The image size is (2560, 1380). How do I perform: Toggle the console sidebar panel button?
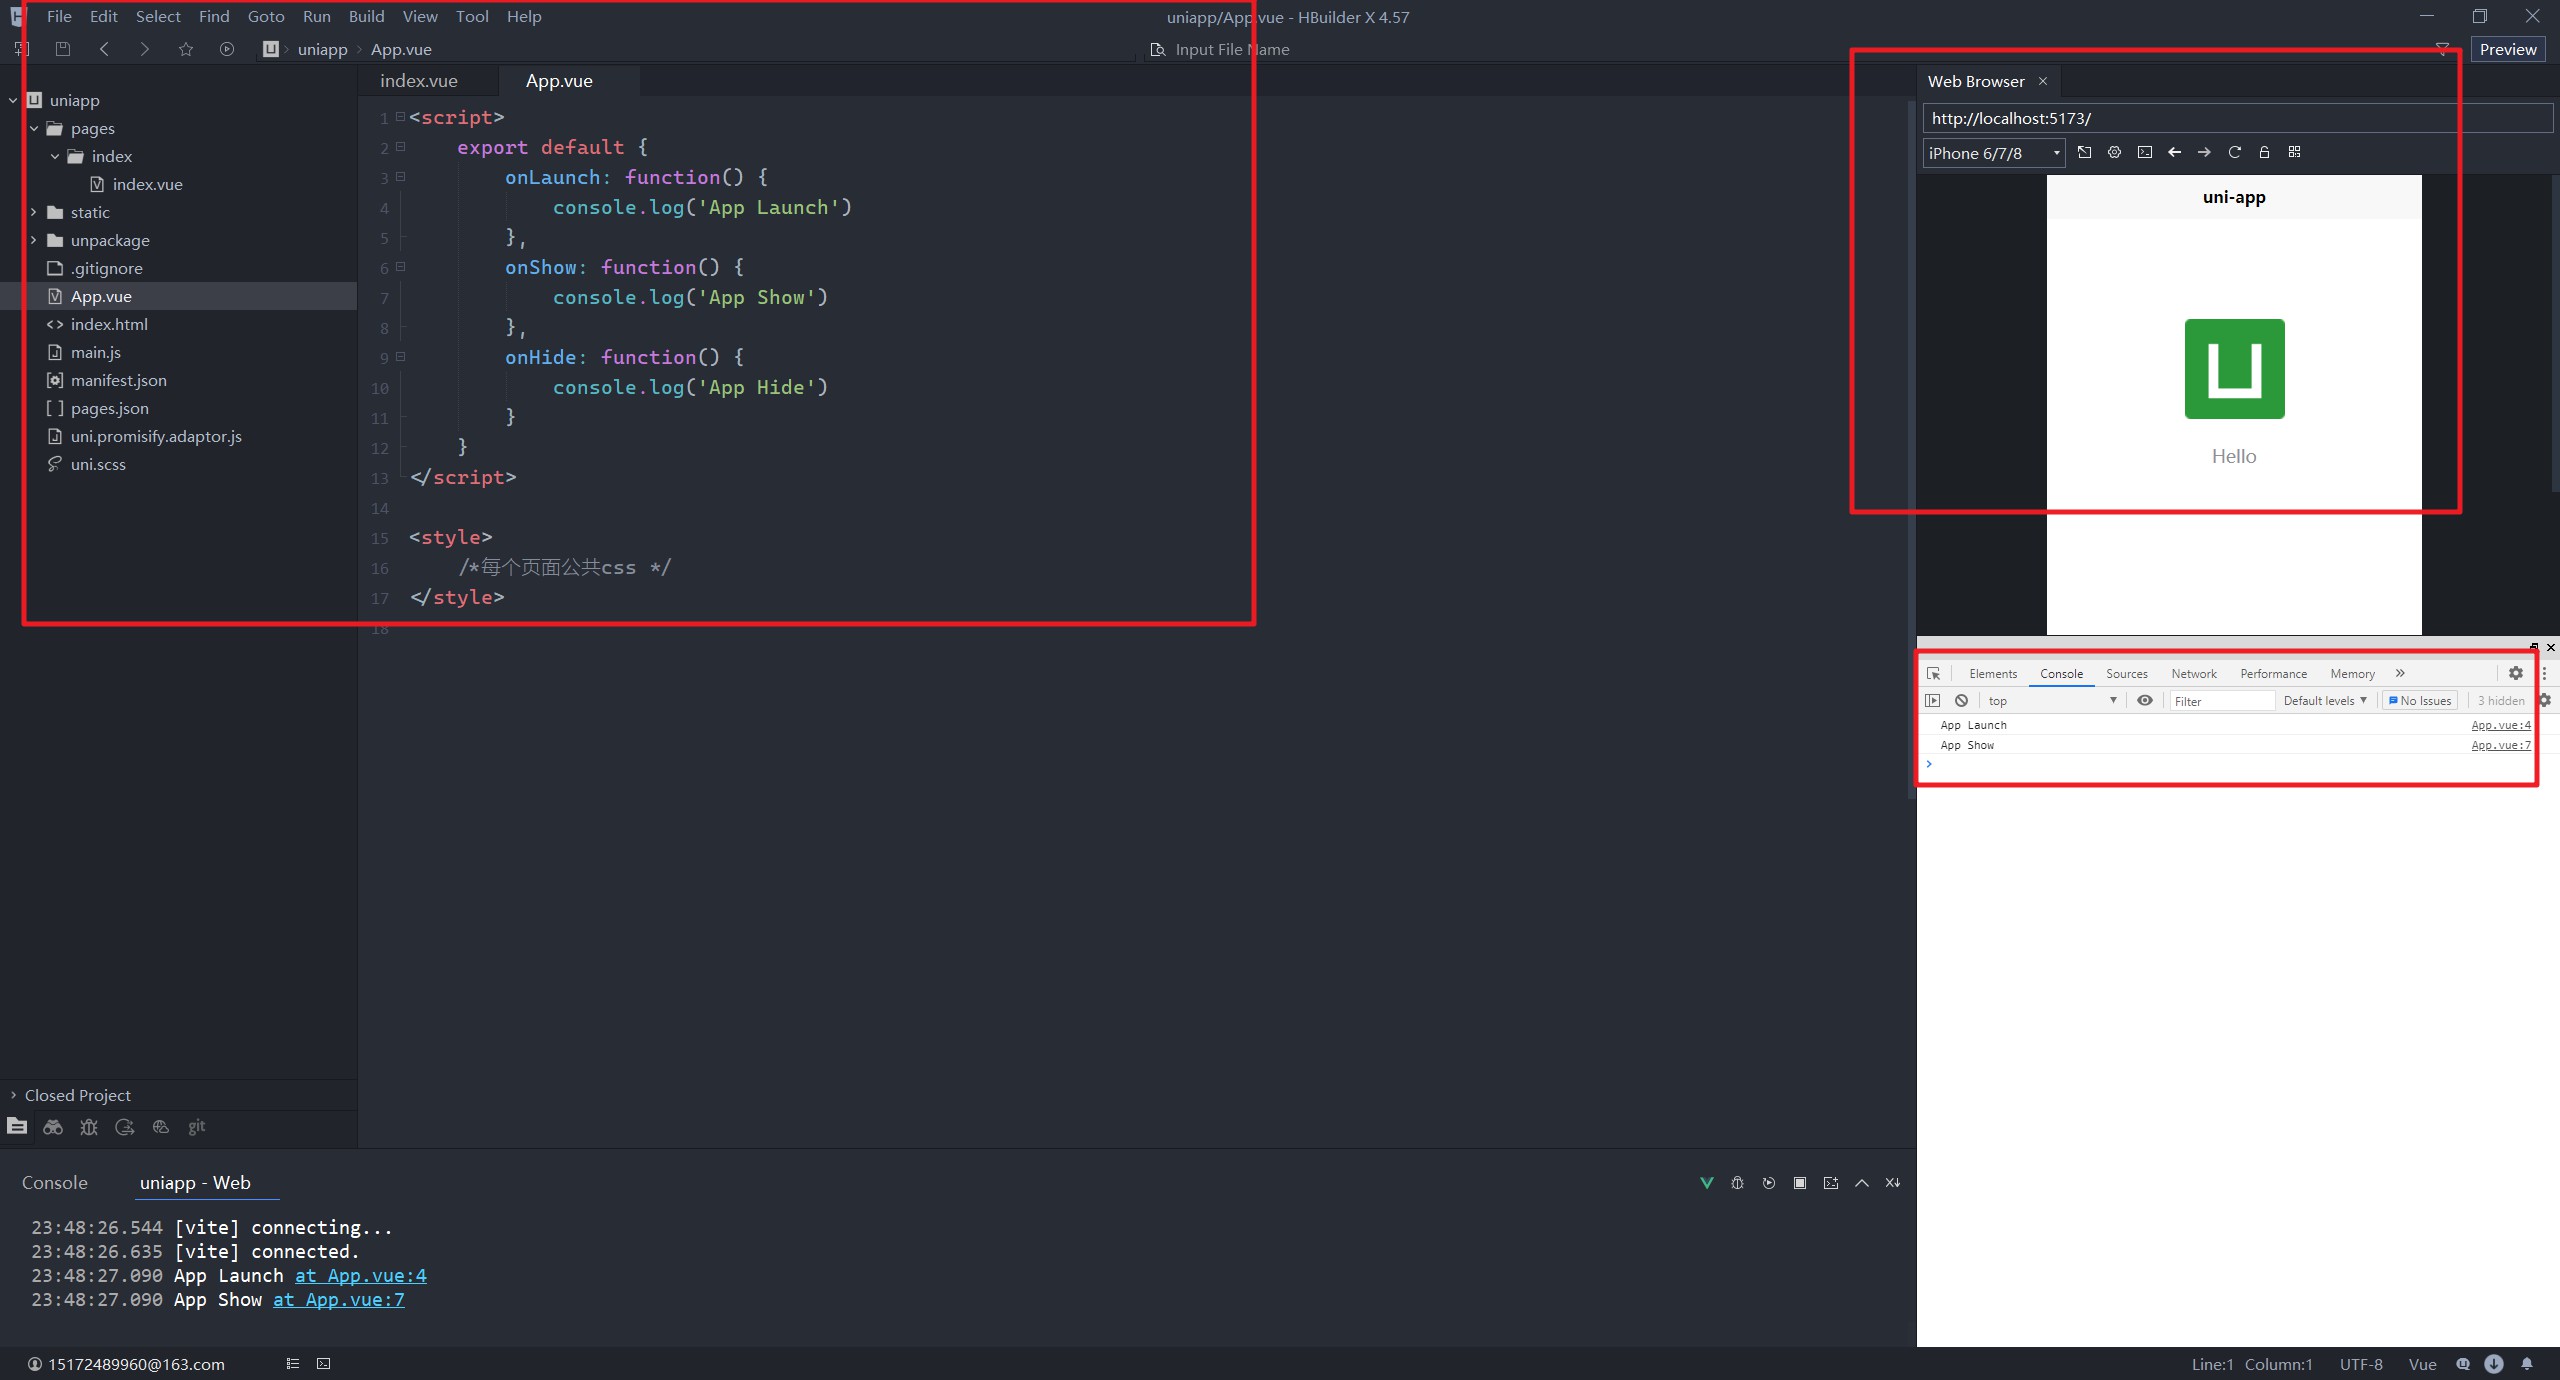pyautogui.click(x=1933, y=701)
